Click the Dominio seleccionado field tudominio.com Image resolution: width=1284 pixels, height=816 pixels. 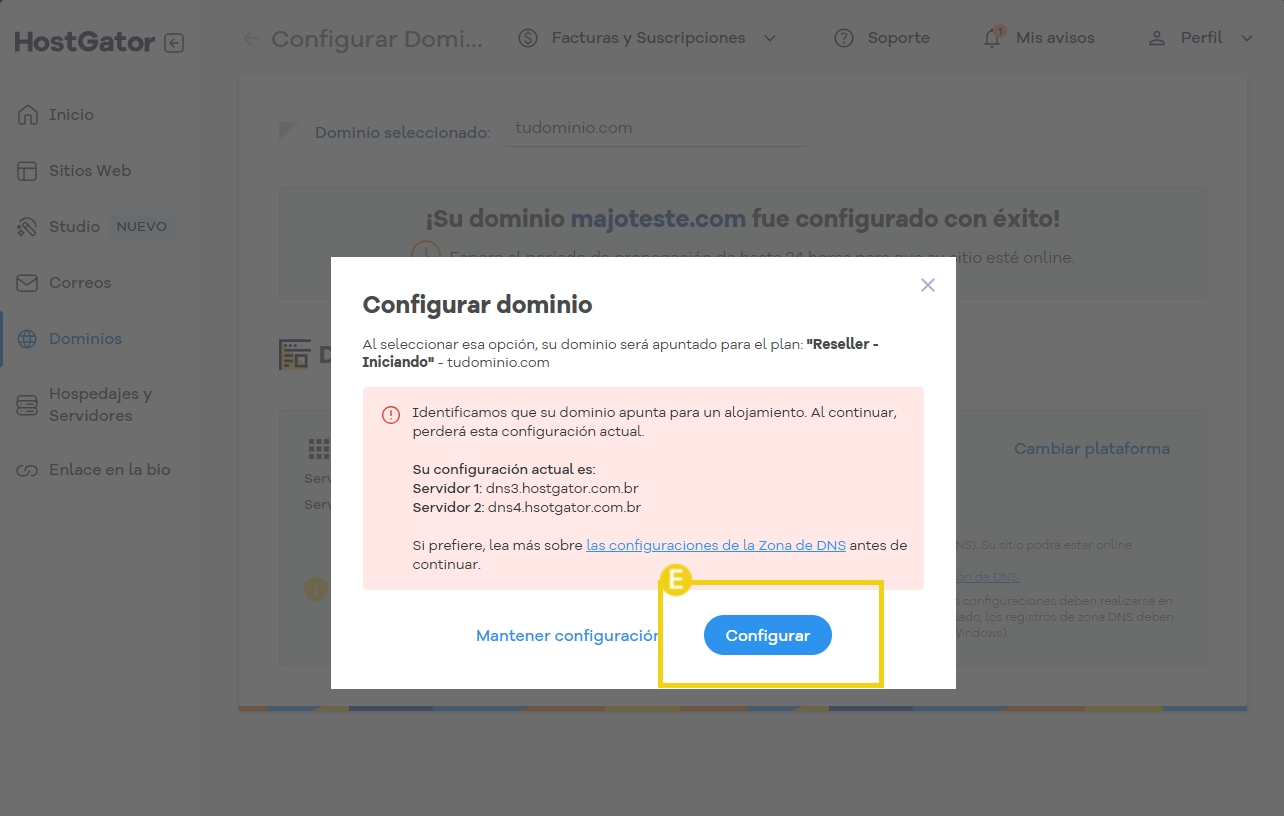(655, 129)
